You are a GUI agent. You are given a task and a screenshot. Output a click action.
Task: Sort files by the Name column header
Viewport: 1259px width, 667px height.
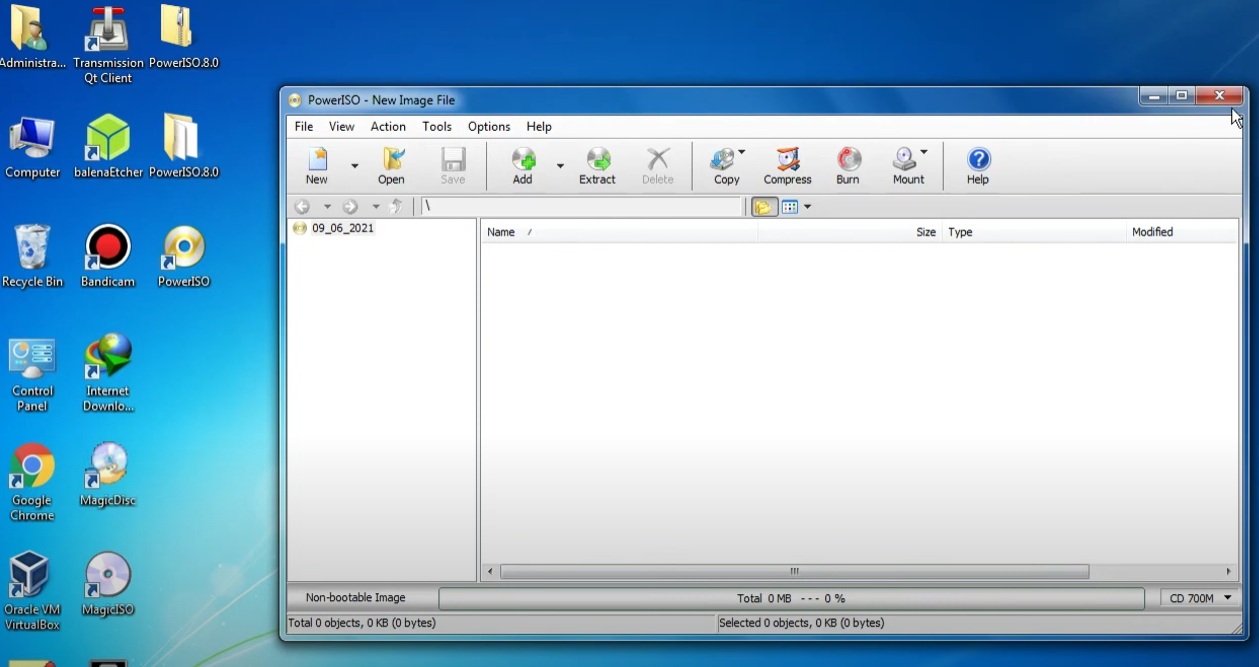[502, 231]
